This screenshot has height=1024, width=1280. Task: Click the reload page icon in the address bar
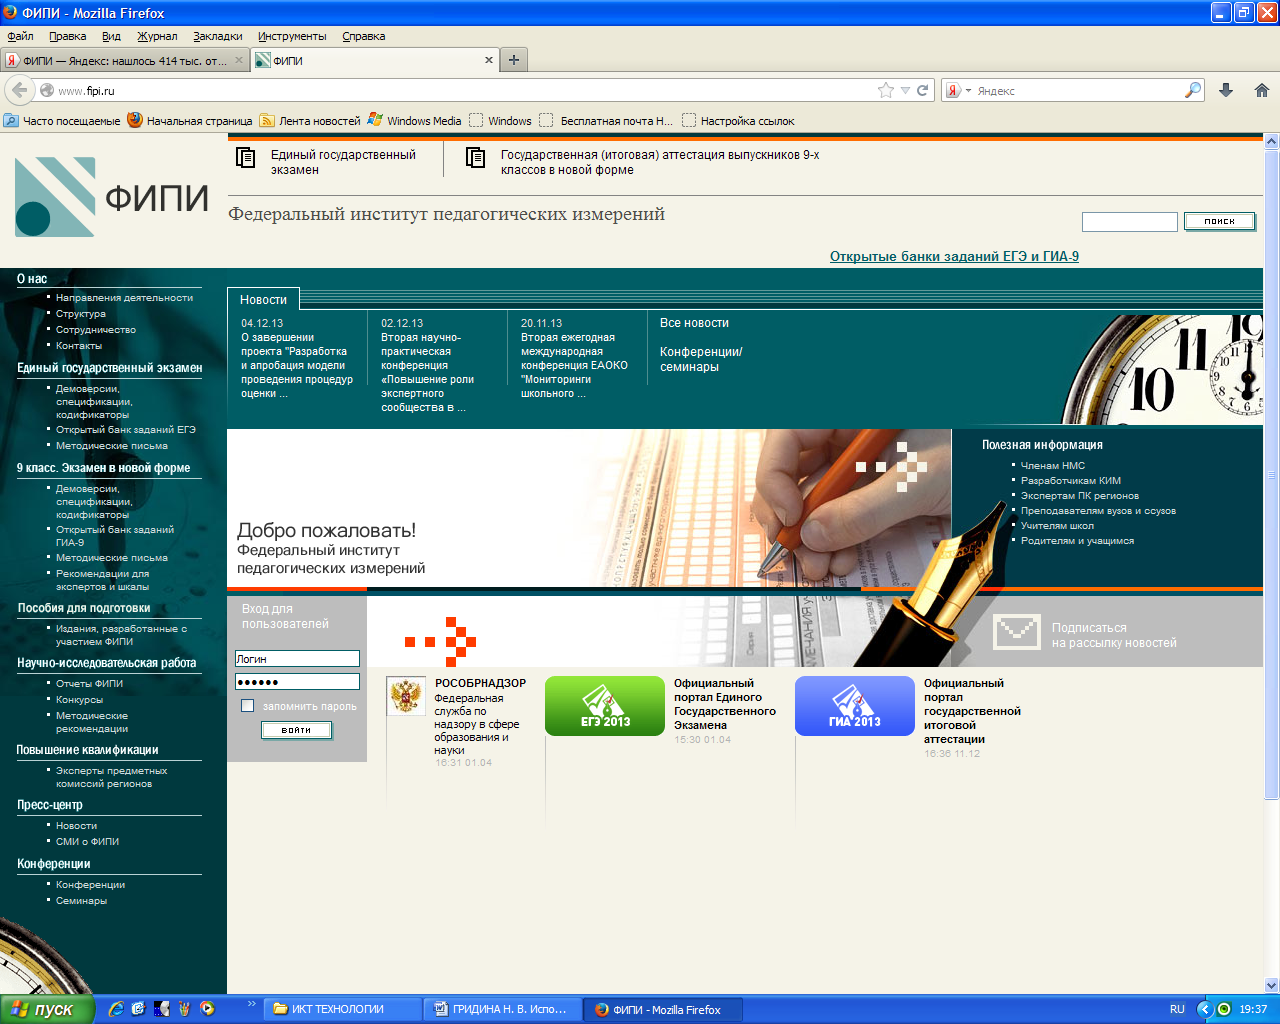pyautogui.click(x=923, y=90)
